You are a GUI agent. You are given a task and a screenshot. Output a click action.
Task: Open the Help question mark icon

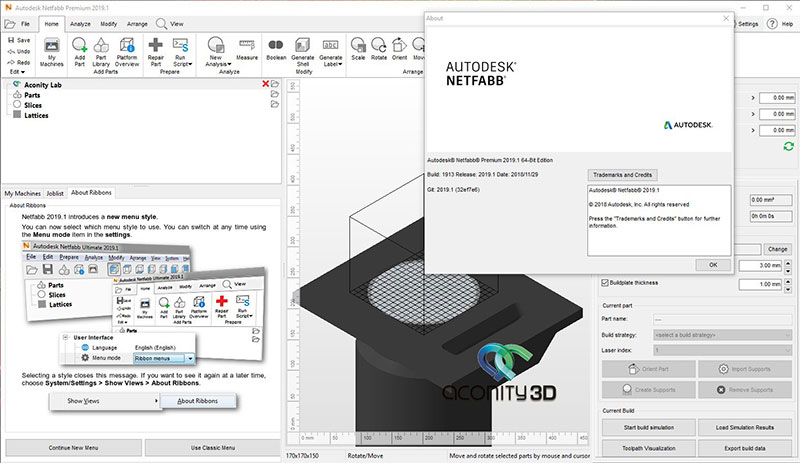(x=772, y=24)
